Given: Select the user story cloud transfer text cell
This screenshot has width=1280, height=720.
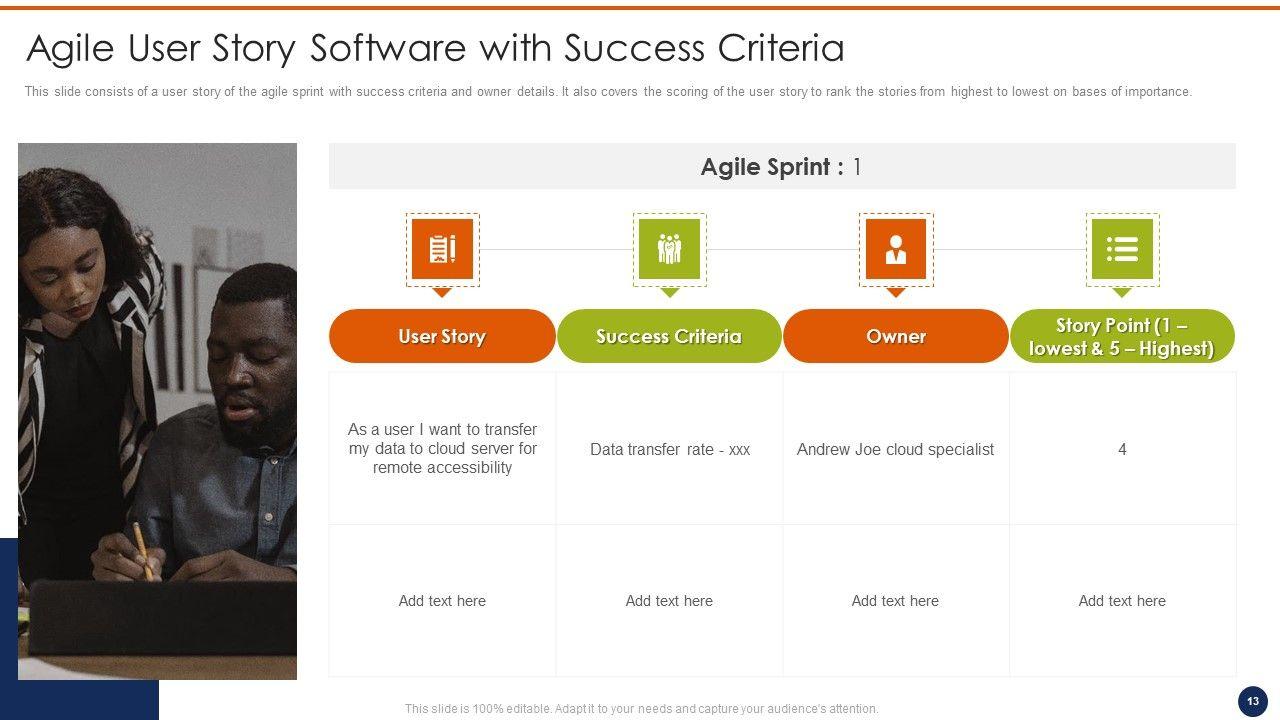Looking at the screenshot, I should 442,448.
